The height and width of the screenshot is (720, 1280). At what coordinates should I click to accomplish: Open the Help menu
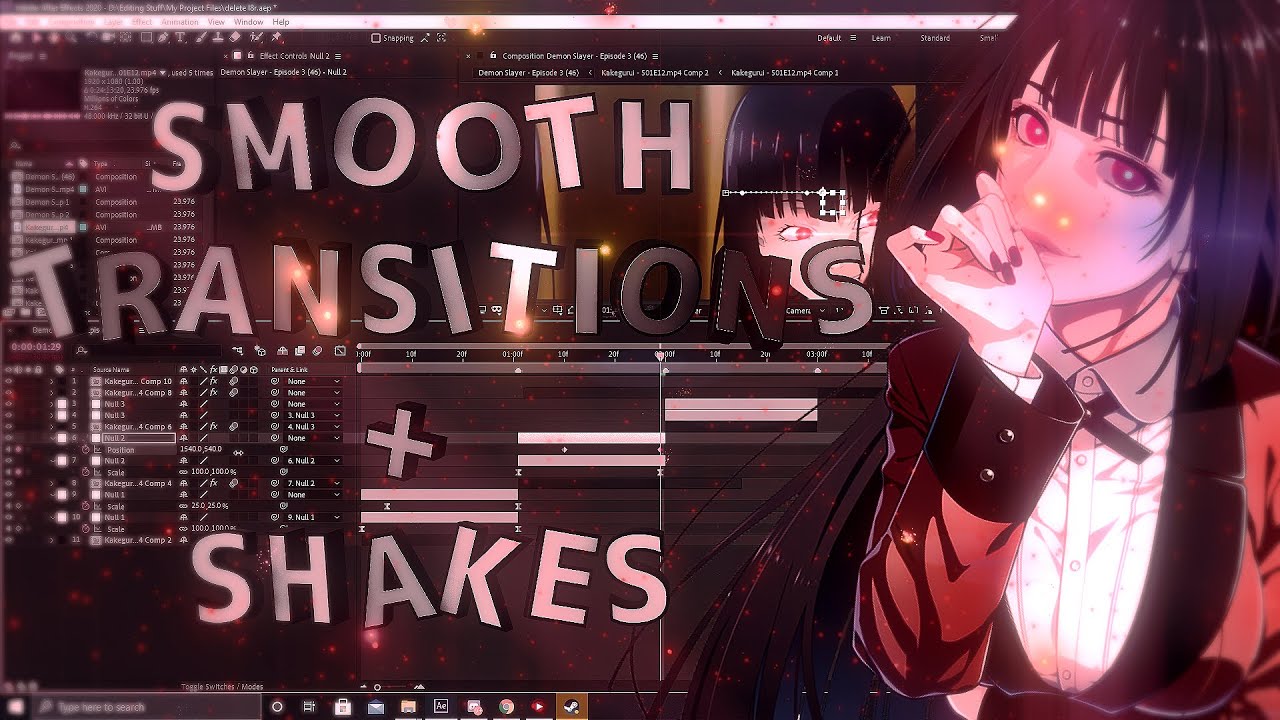pos(281,22)
